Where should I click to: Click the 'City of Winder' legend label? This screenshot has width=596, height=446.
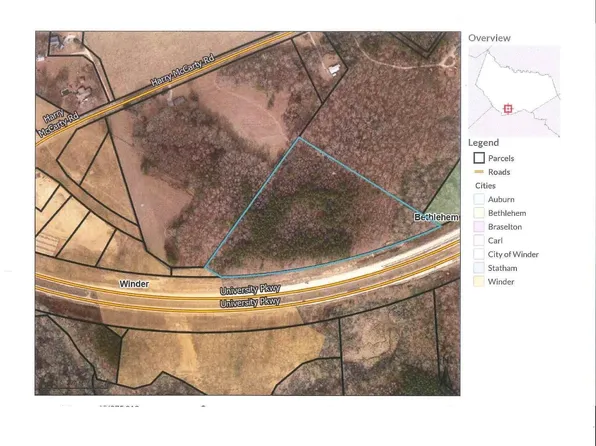[x=513, y=254]
